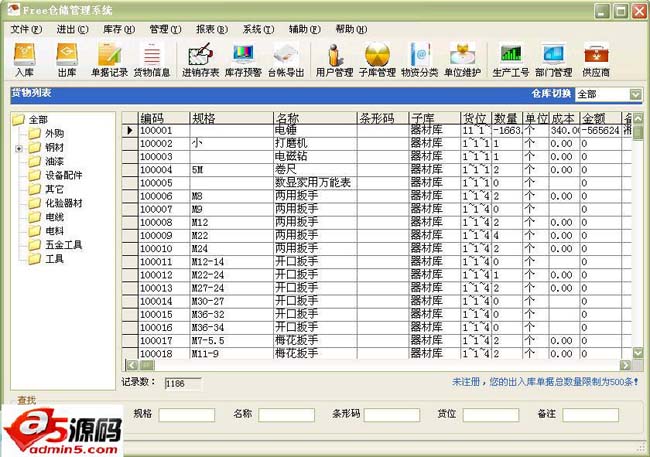Image resolution: width=650 pixels, height=457 pixels.
Task: Sort by the 名称 column header
Action: tap(315, 118)
